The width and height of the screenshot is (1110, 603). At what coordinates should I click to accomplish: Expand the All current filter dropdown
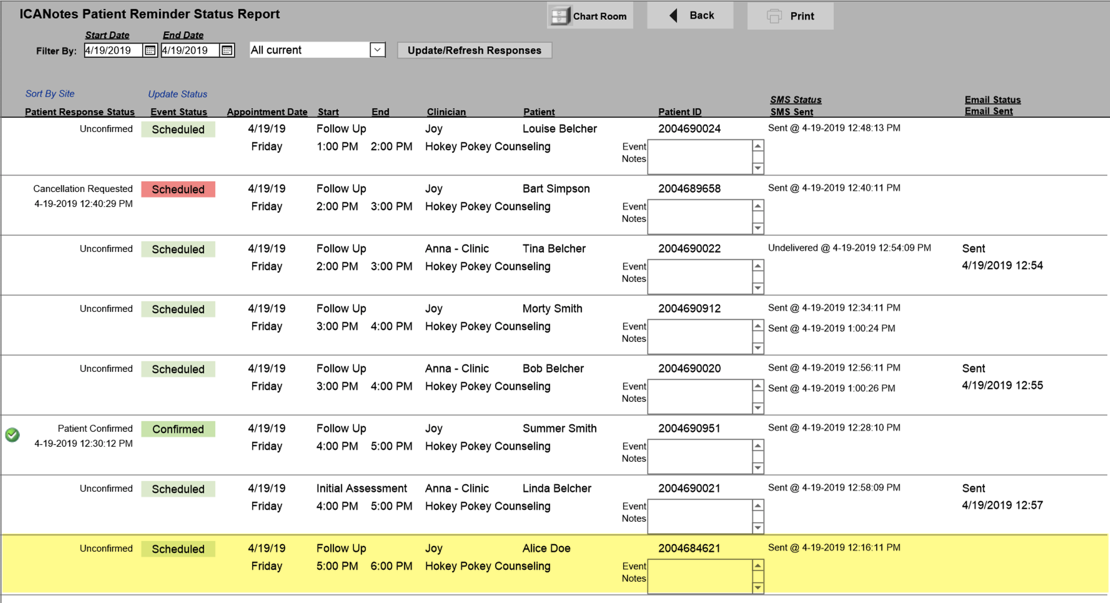click(377, 50)
